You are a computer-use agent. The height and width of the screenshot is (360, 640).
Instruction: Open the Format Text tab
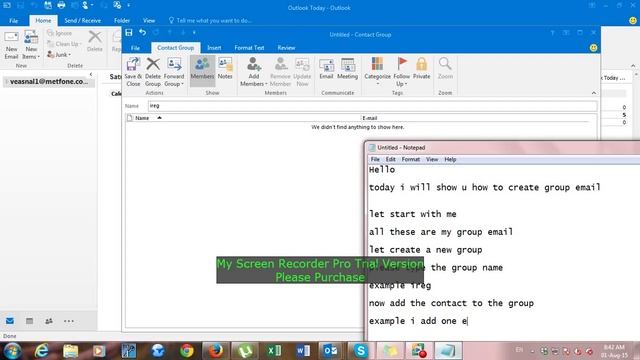point(249,48)
